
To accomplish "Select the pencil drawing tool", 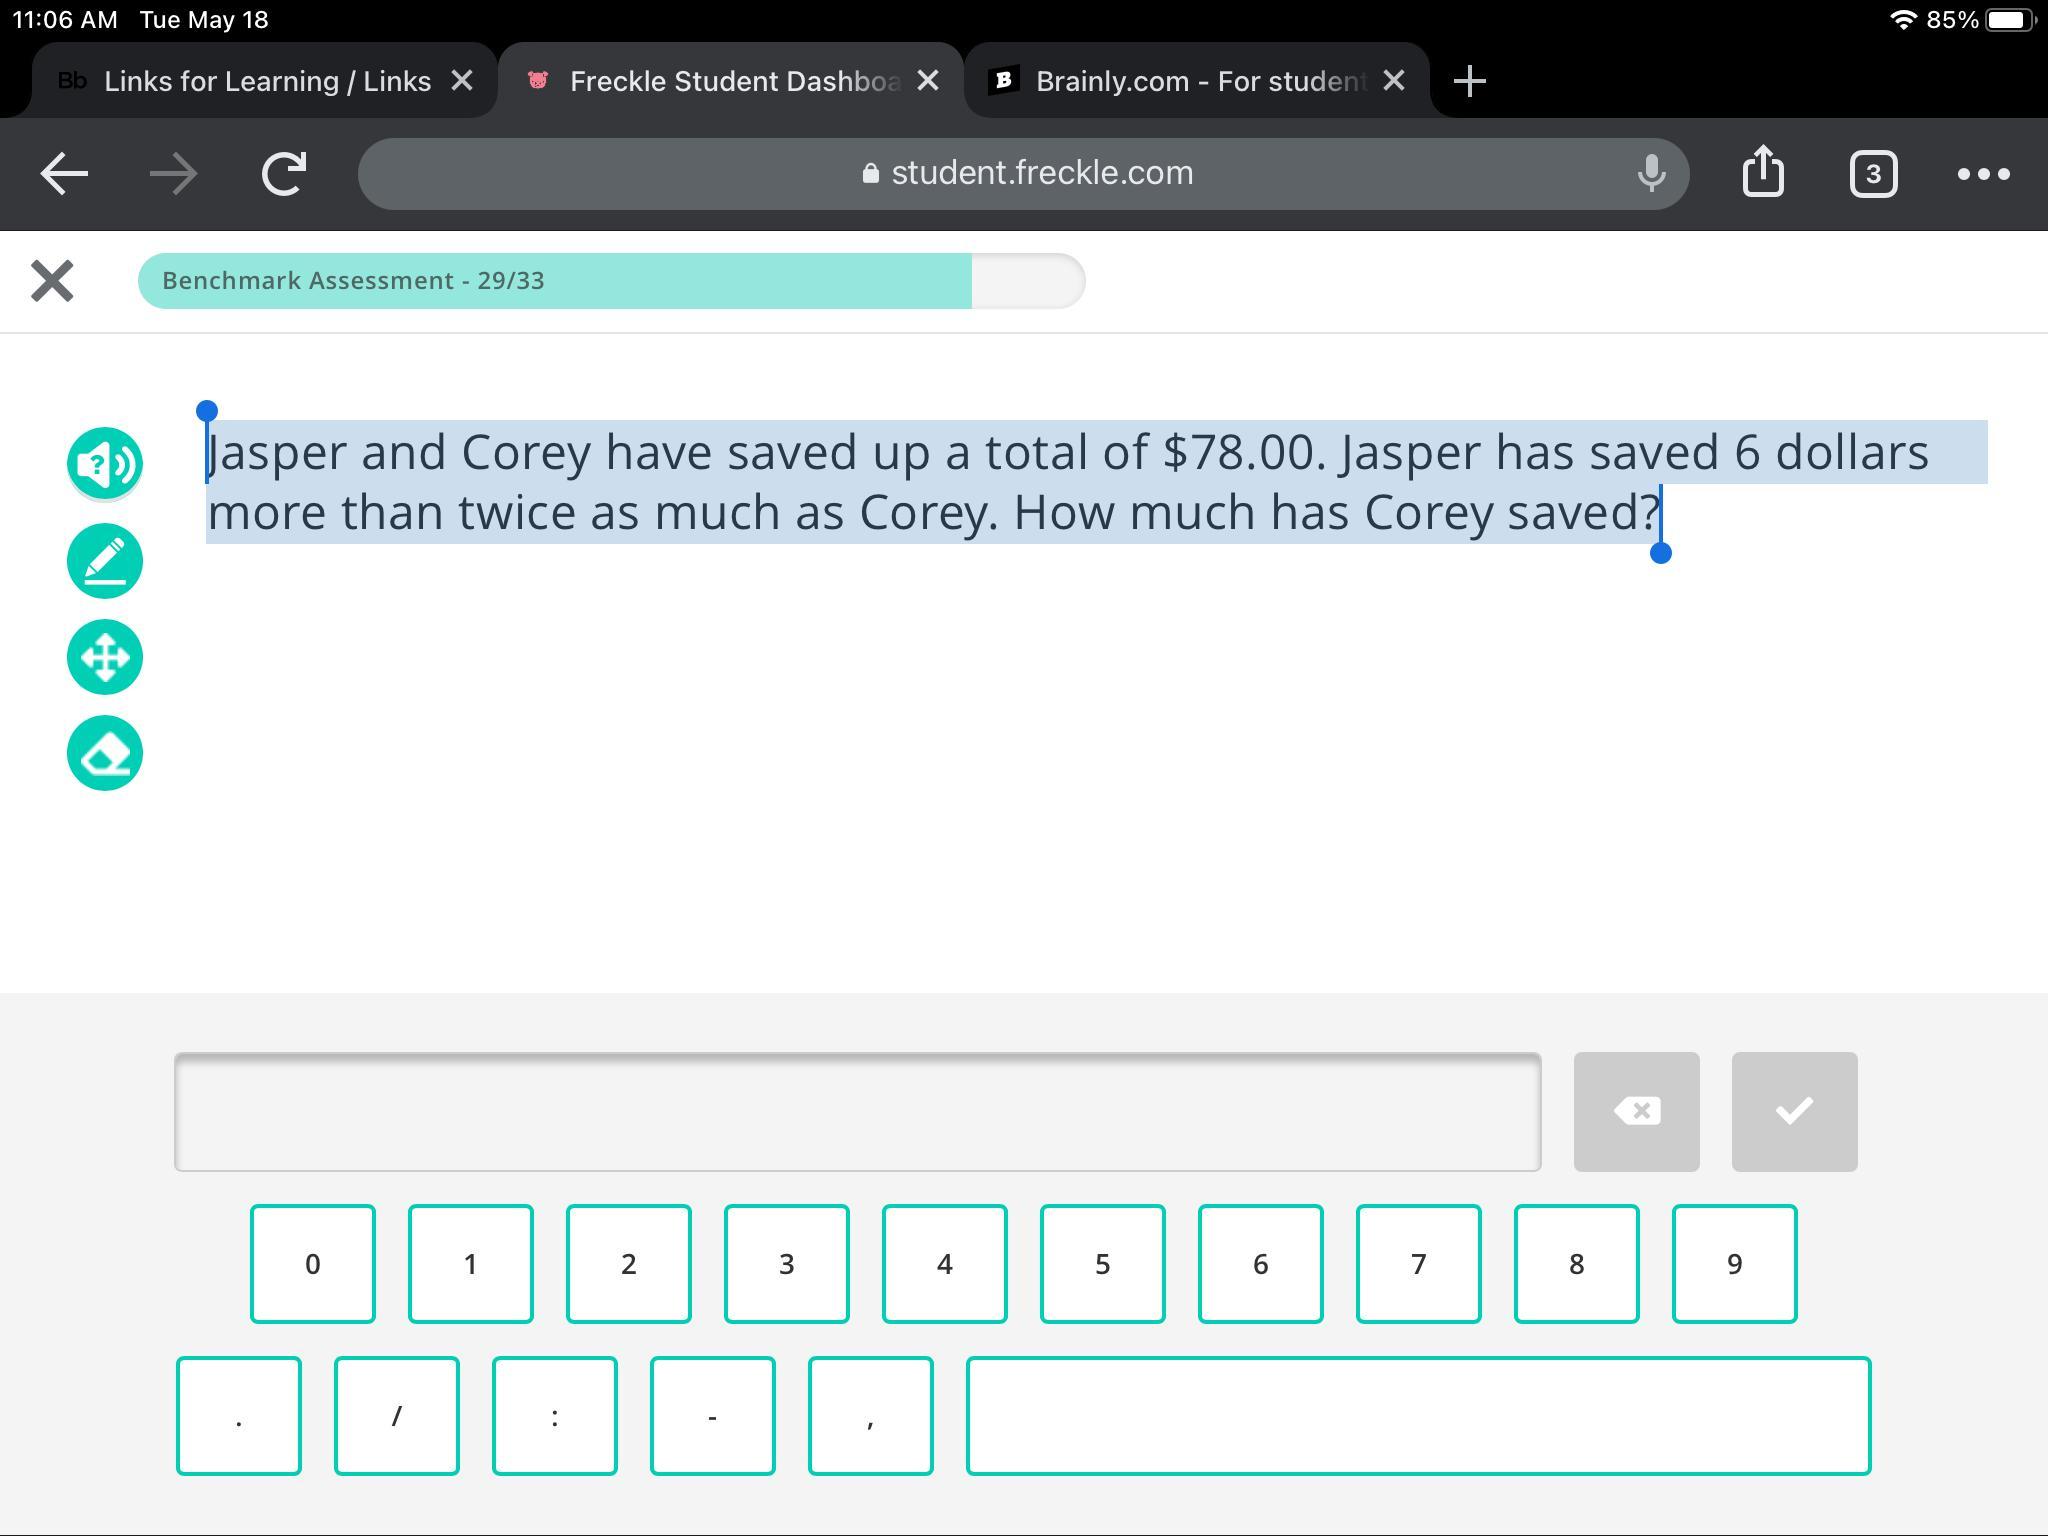I will click(105, 561).
